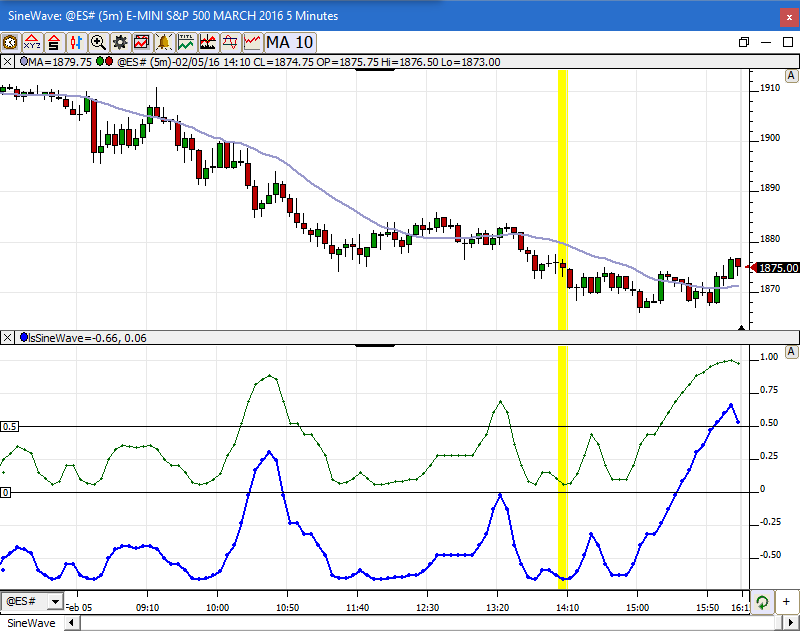Click the restore-down window icon in title bar
800x631 pixels.
[743, 42]
